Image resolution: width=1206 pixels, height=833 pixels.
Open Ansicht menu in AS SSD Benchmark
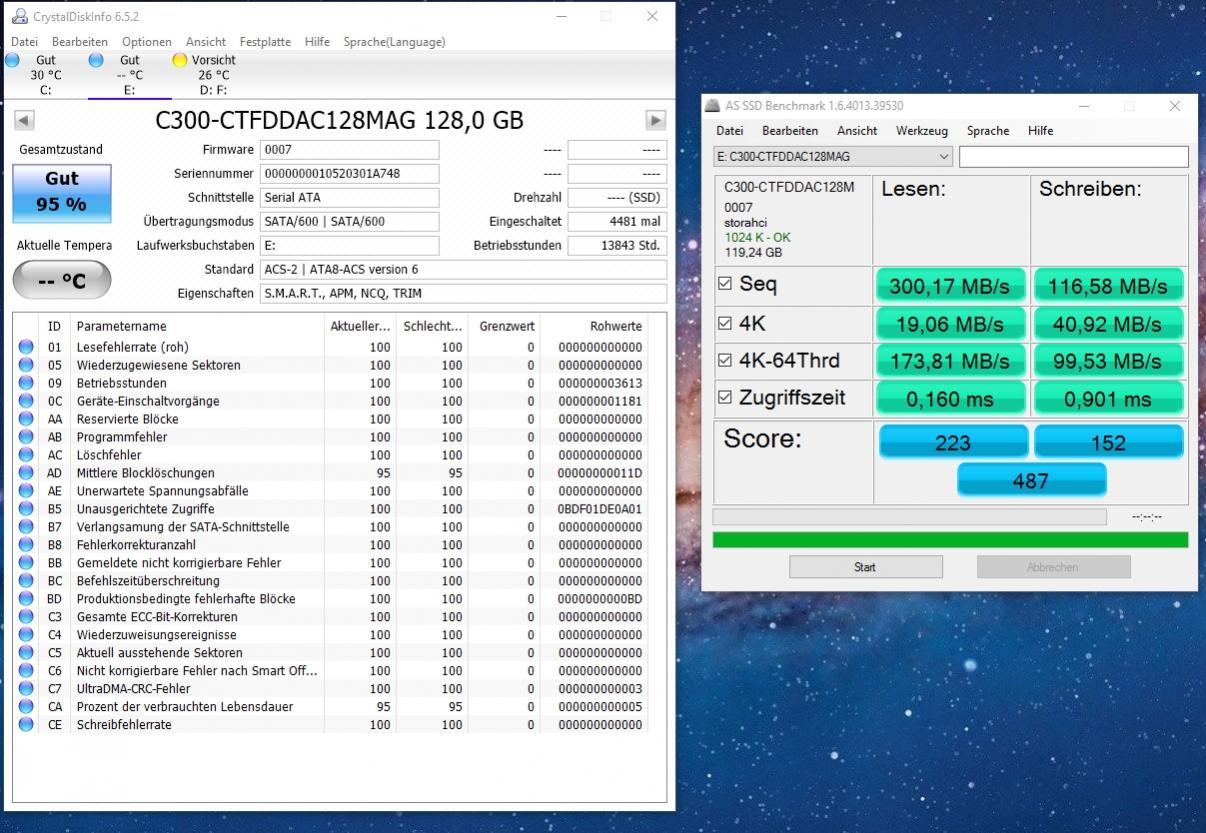coord(857,131)
